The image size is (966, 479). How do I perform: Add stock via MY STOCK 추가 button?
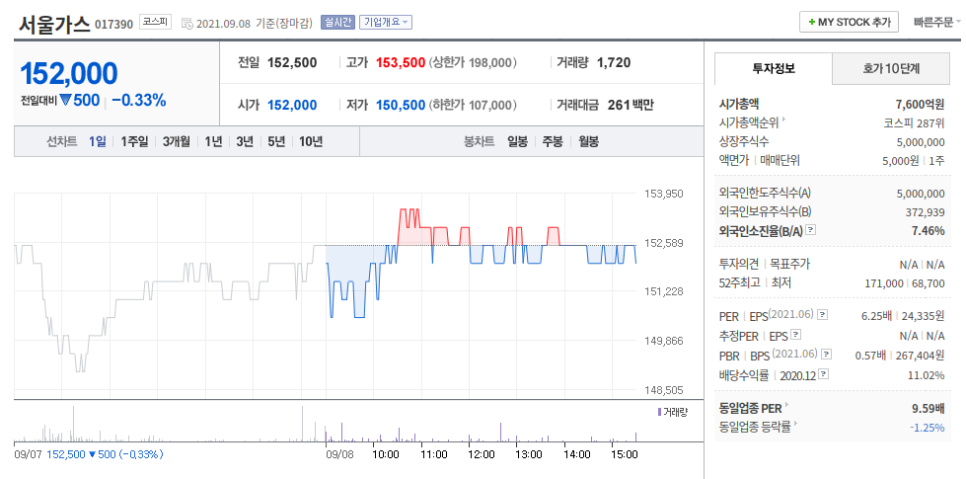[850, 22]
